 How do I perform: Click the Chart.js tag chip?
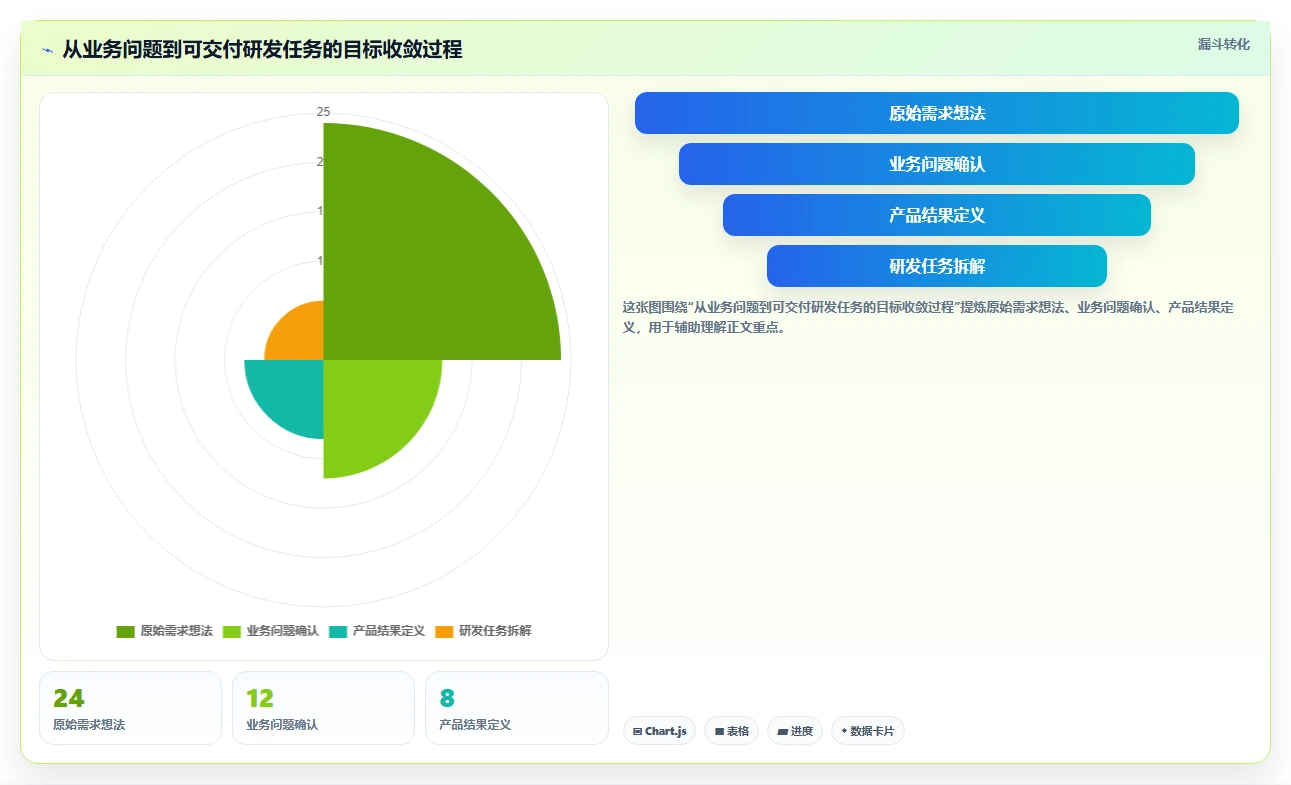pos(660,731)
